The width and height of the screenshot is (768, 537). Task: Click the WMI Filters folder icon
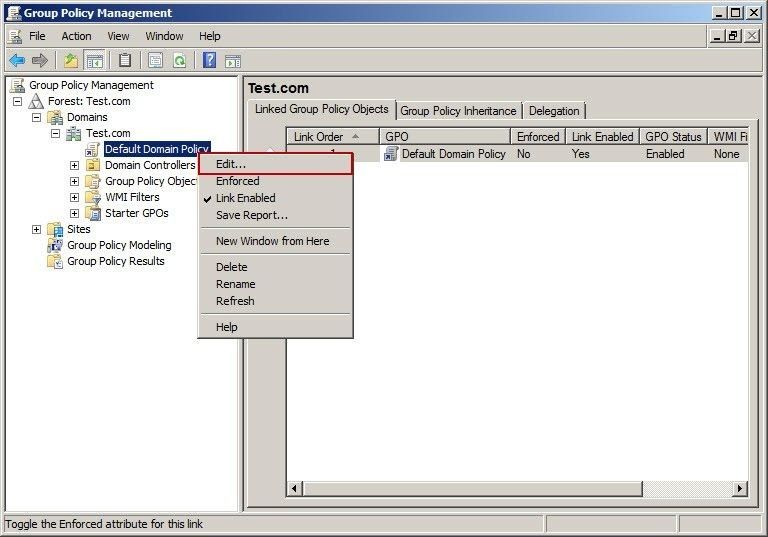pyautogui.click(x=93, y=197)
